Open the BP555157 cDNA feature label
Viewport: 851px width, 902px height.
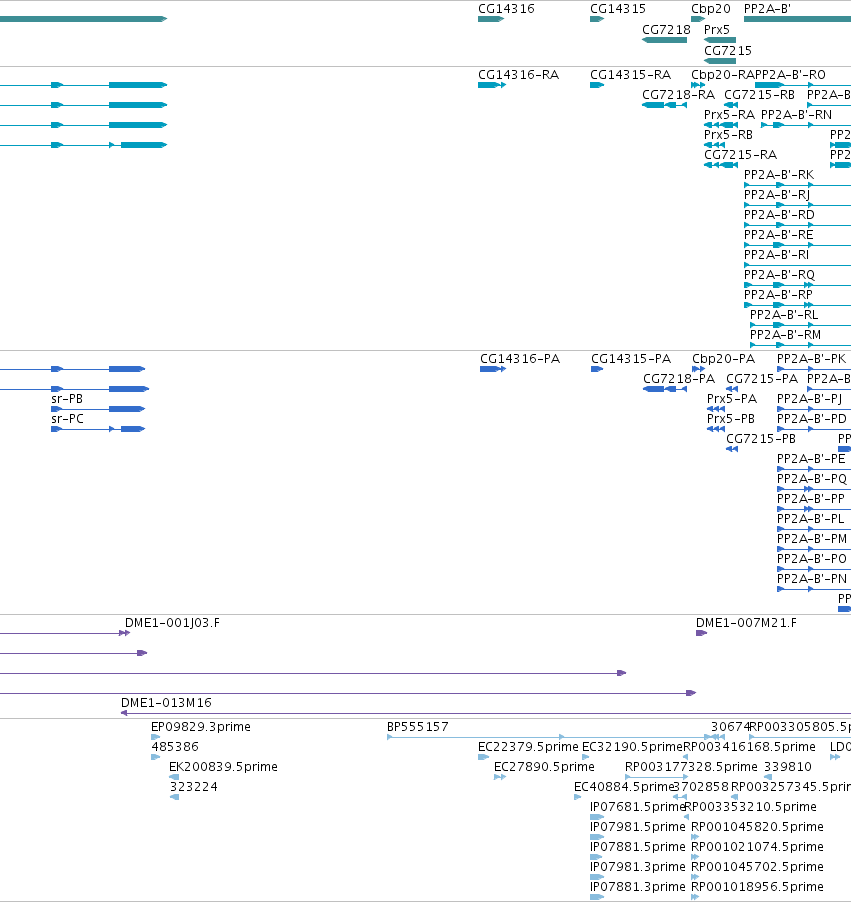pyautogui.click(x=418, y=727)
